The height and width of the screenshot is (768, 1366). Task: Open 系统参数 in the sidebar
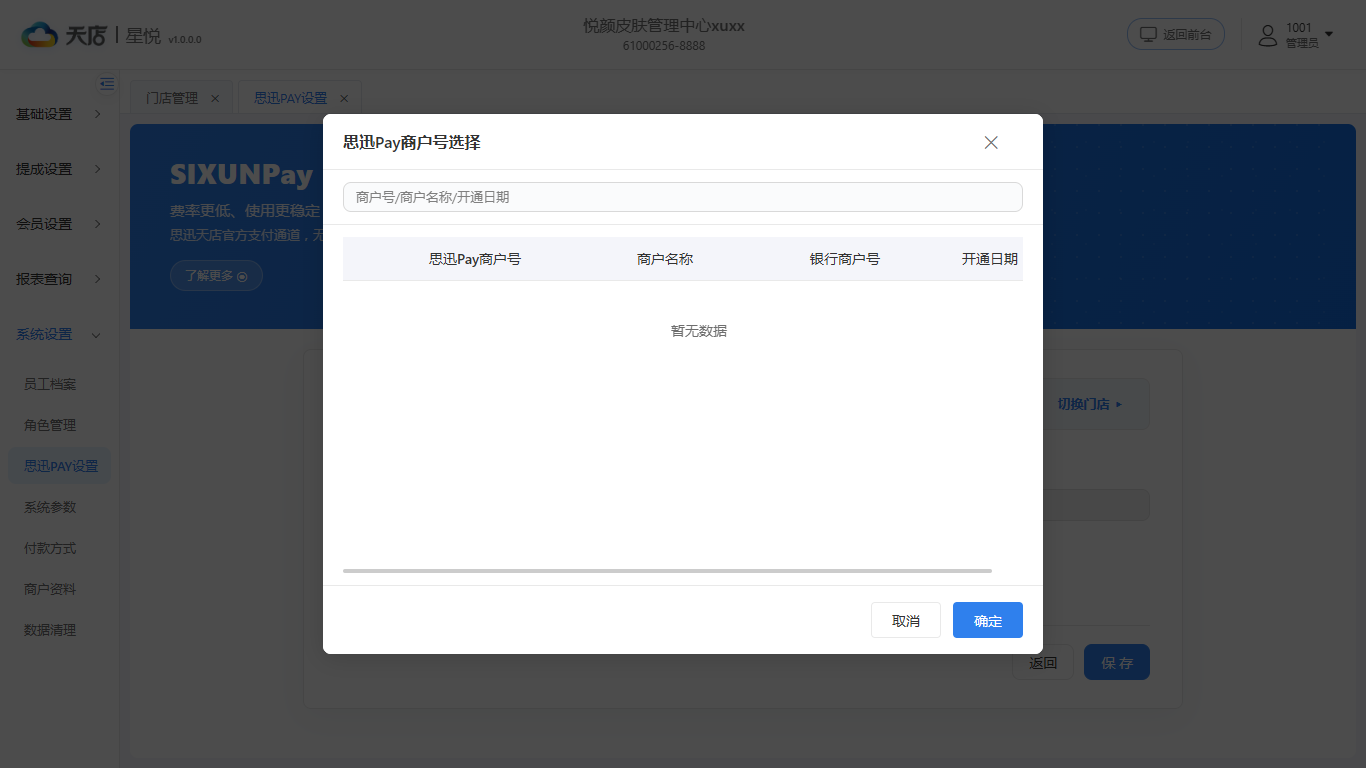tap(50, 507)
